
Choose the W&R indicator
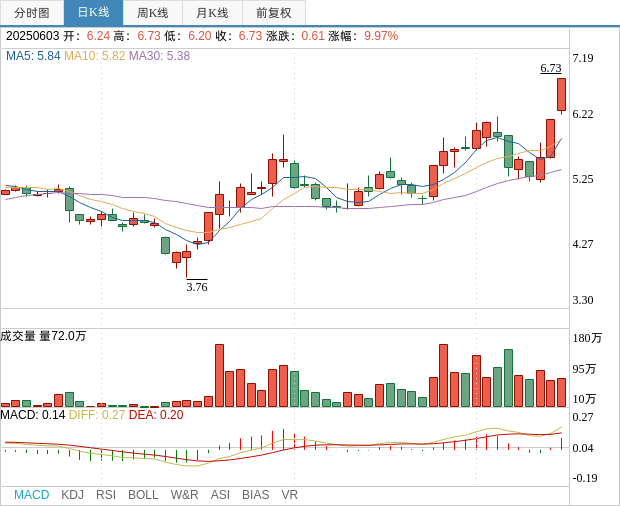point(184,495)
